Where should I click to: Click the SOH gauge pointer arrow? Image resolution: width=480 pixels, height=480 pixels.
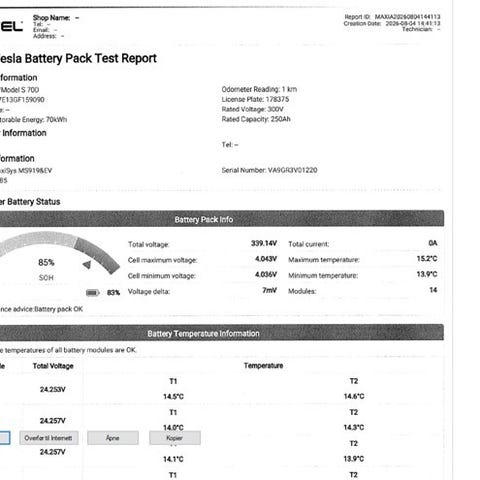(87, 265)
